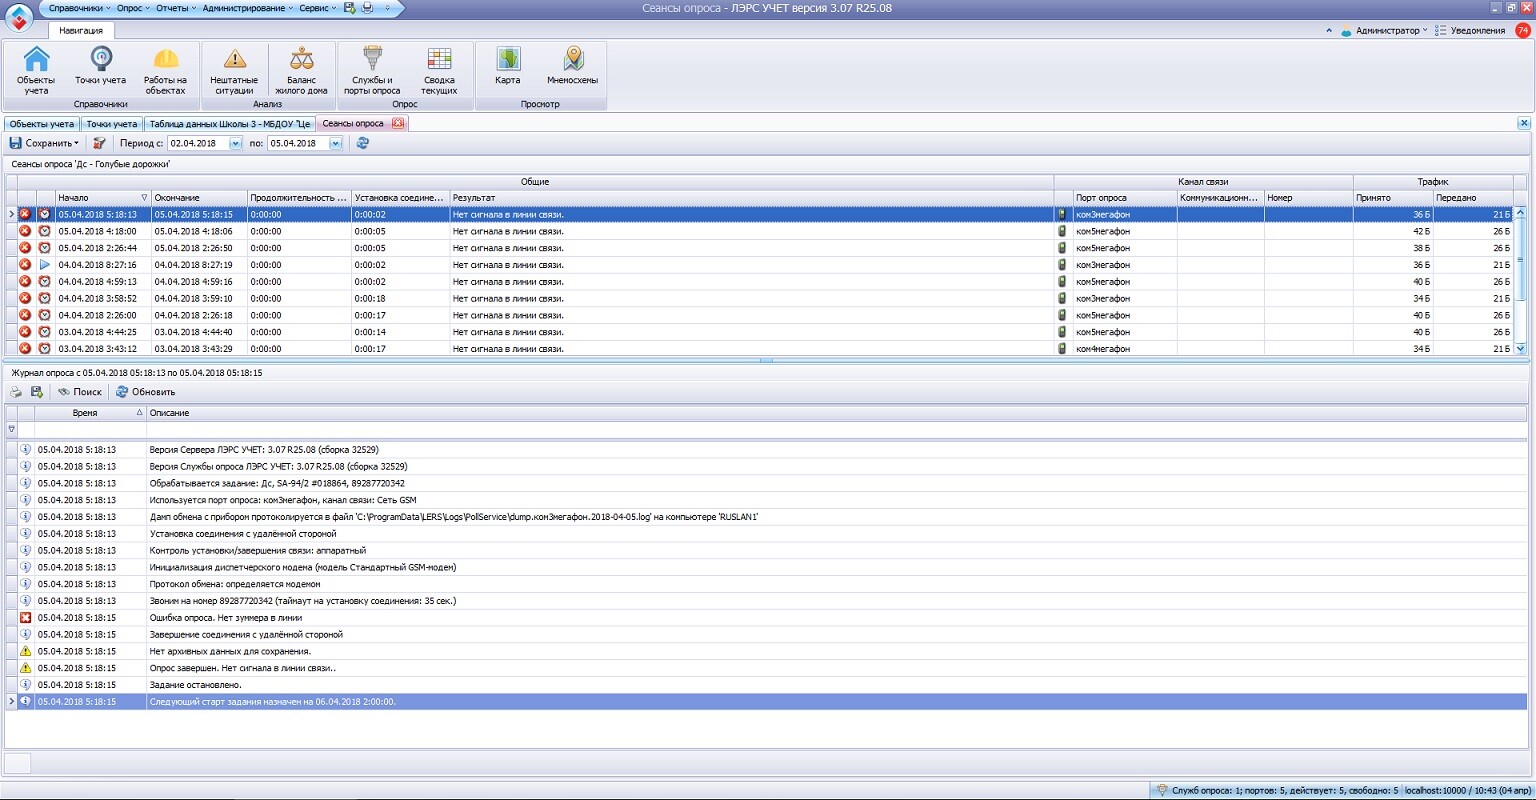Switch to the Точки учета document tab
Image resolution: width=1536 pixels, height=800 pixels.
click(112, 124)
